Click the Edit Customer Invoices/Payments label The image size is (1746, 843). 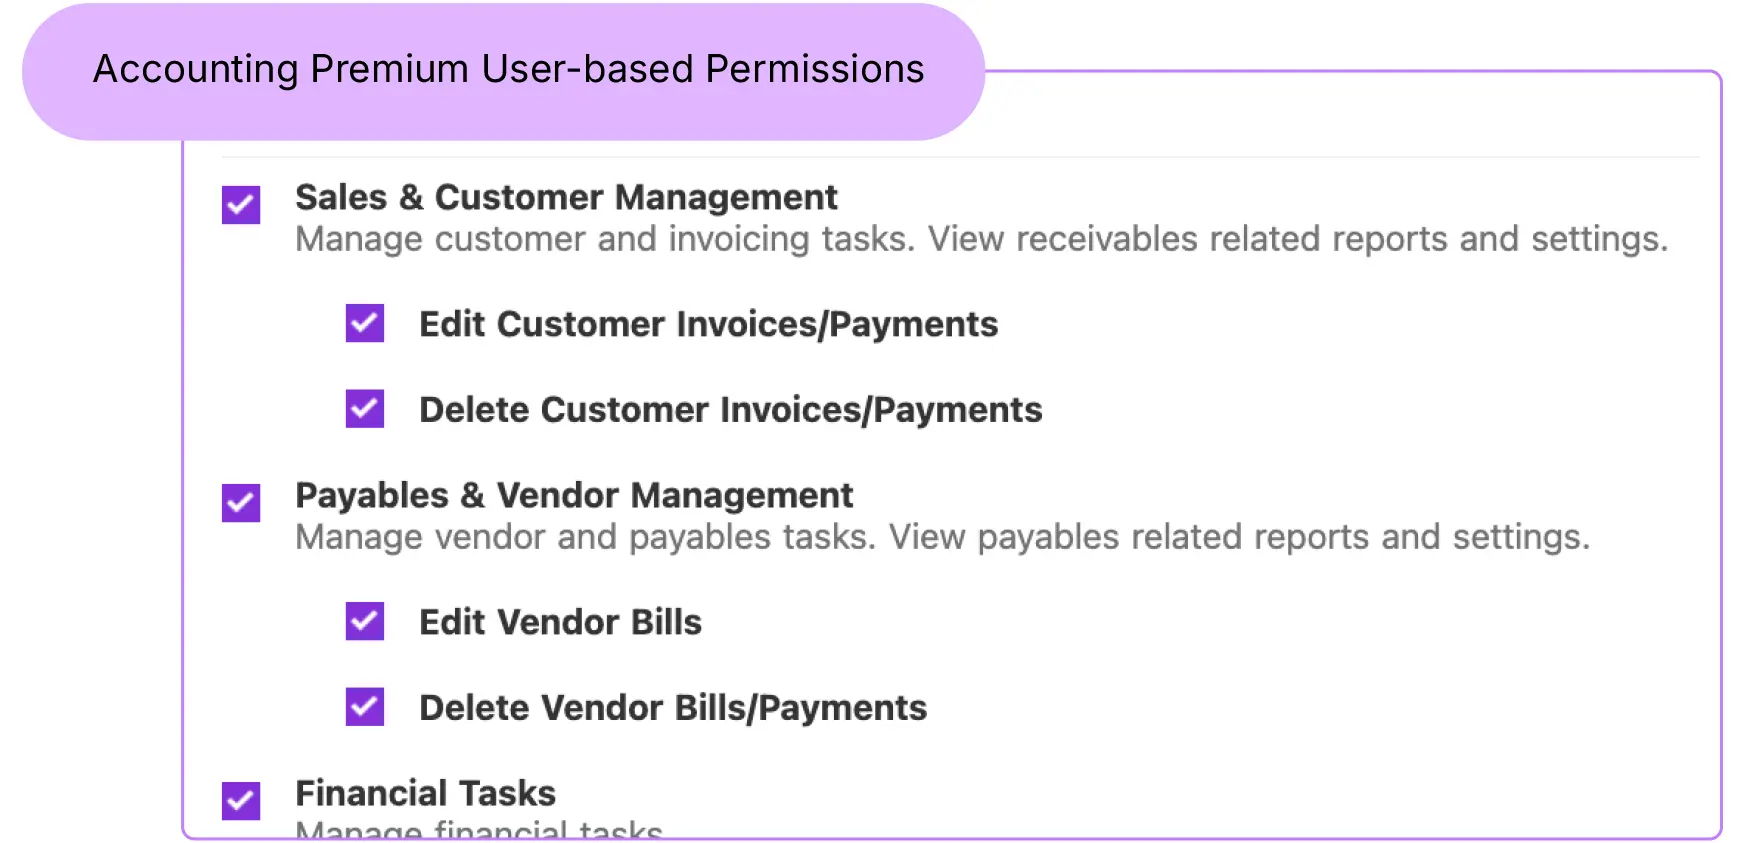[x=708, y=324]
